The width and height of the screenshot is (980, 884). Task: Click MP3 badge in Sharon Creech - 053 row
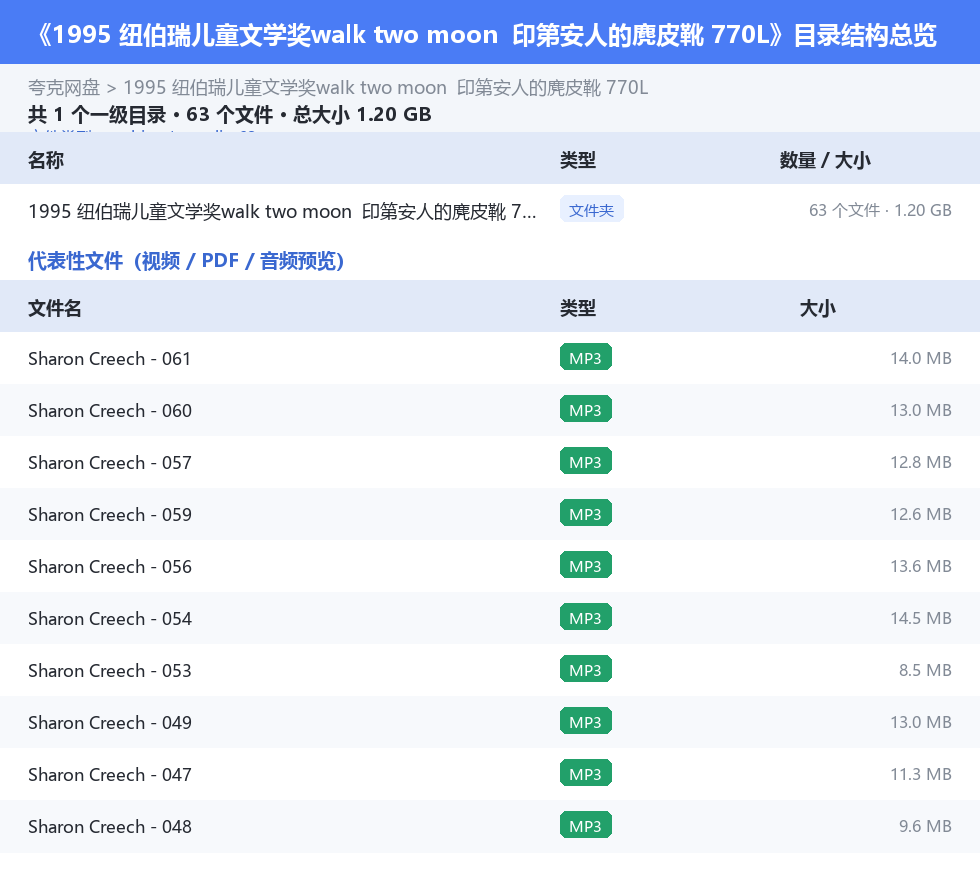tap(586, 669)
